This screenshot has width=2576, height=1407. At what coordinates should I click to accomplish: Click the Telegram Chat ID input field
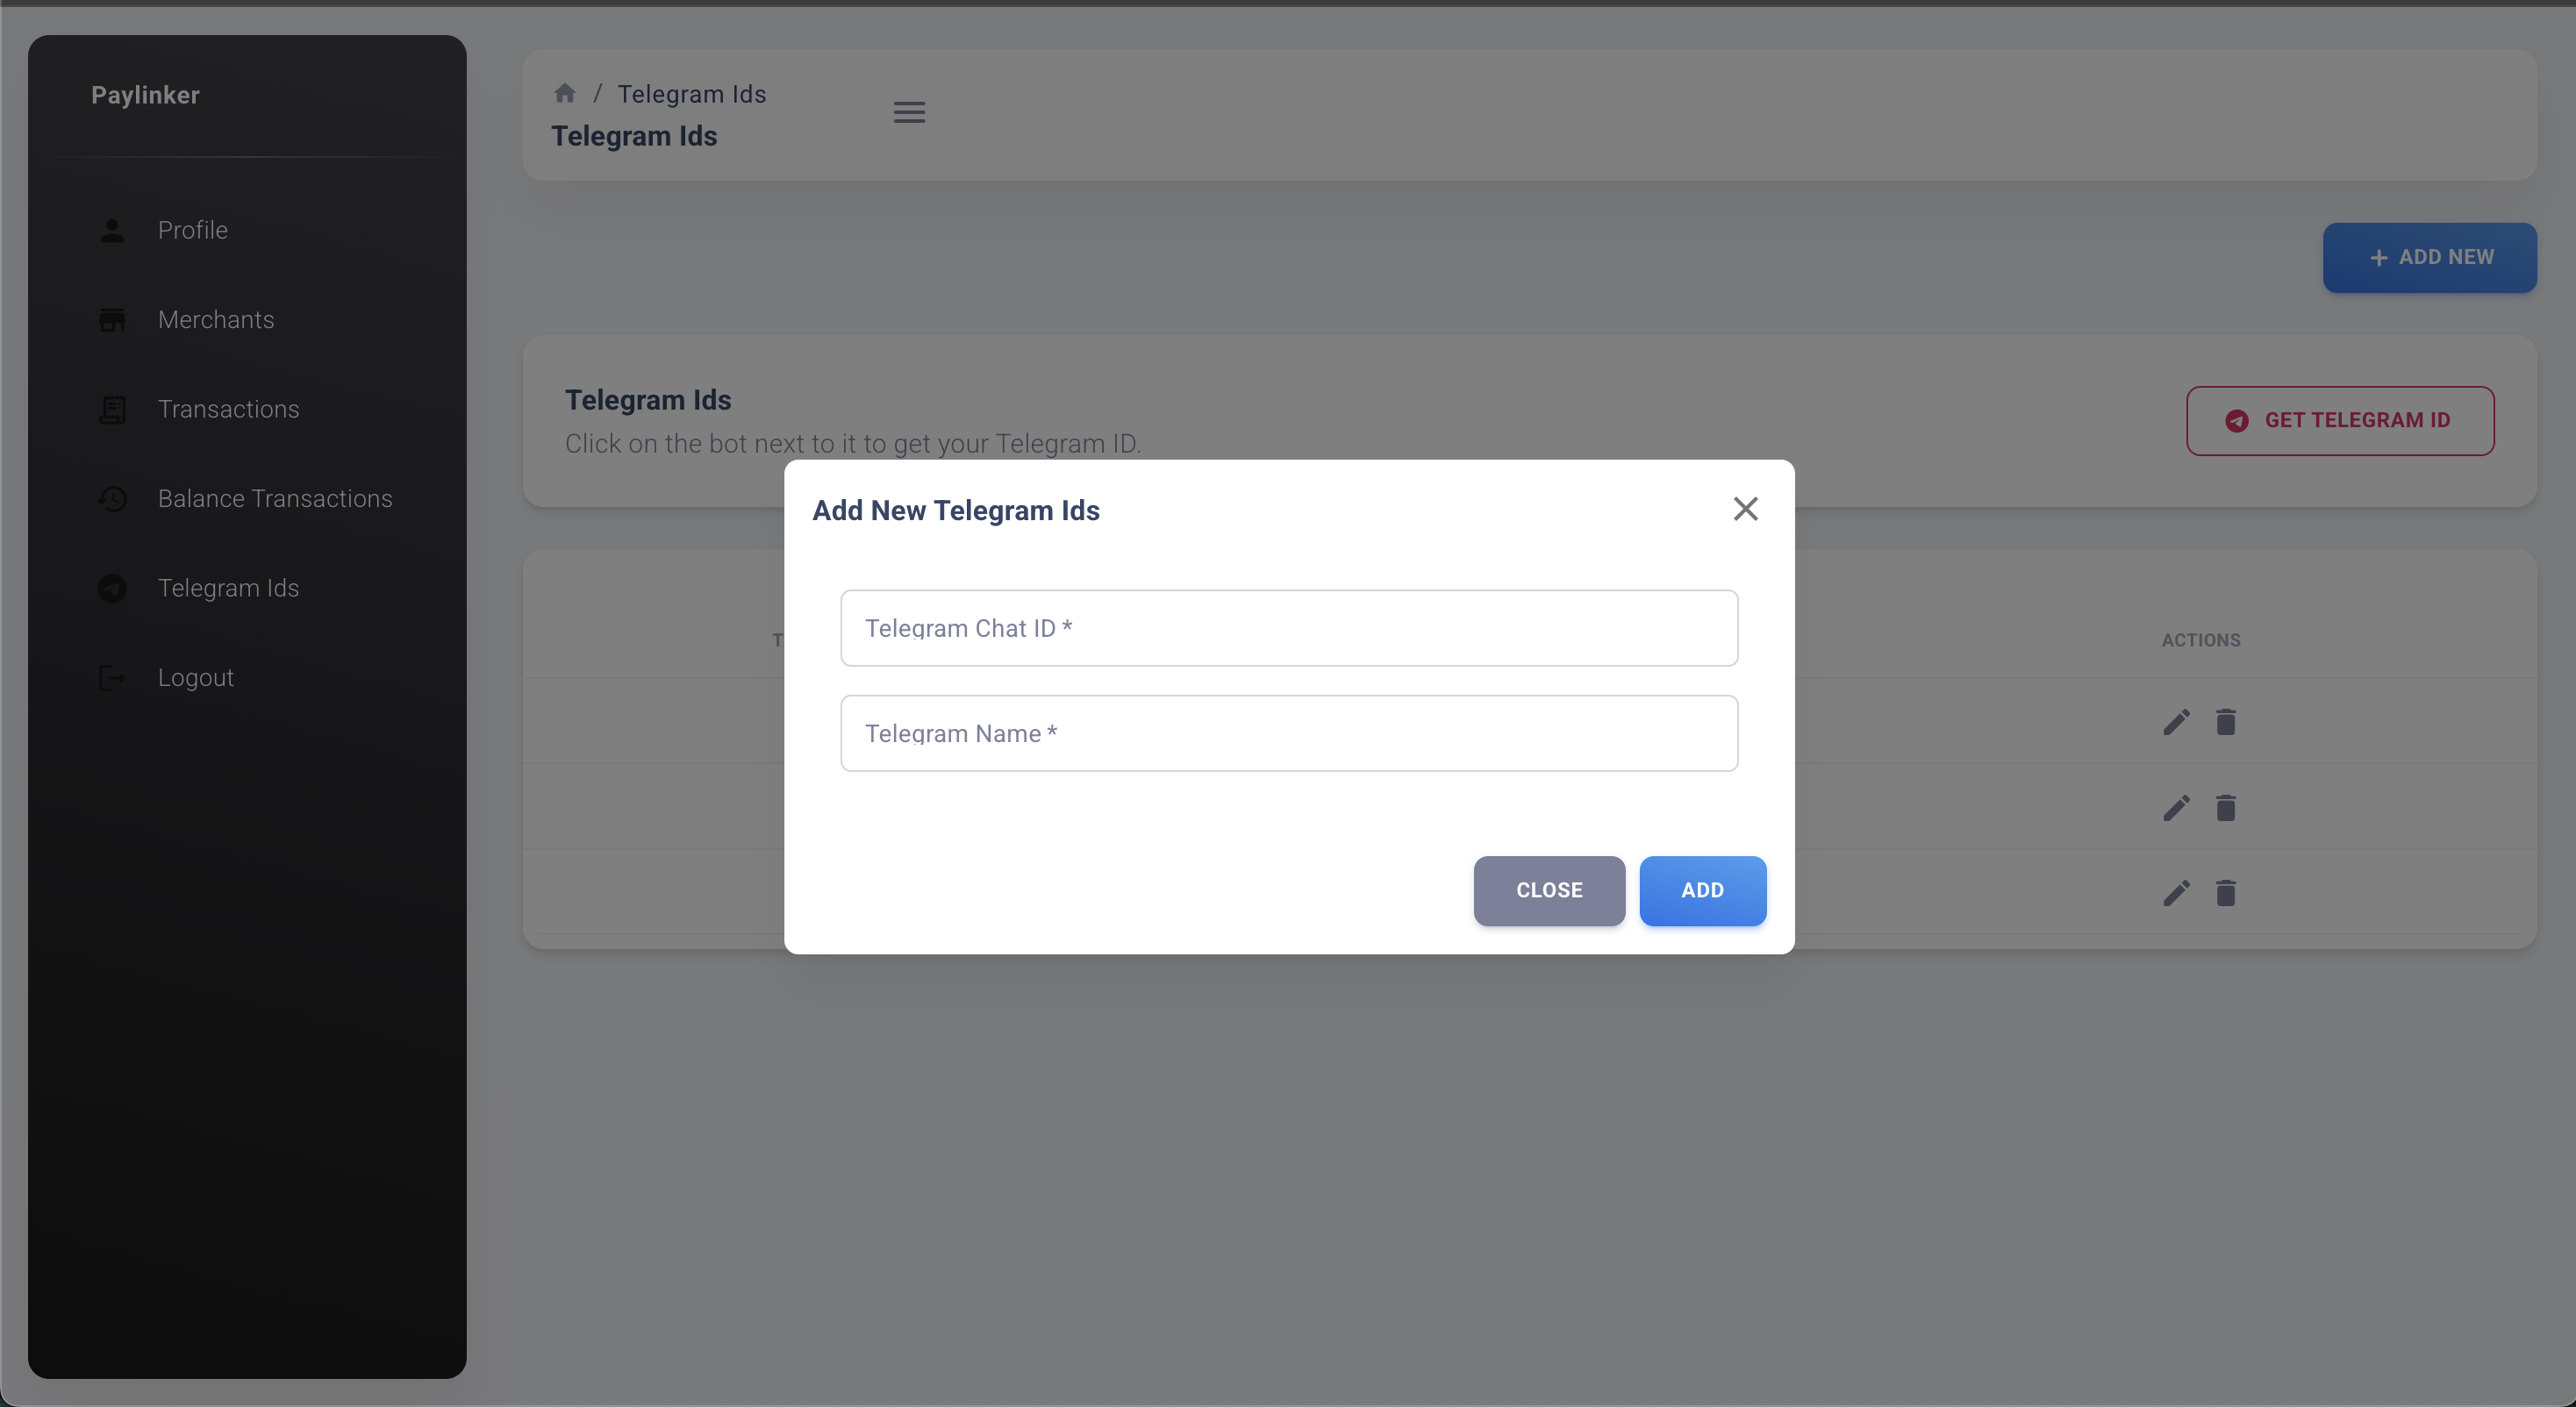pyautogui.click(x=1289, y=628)
